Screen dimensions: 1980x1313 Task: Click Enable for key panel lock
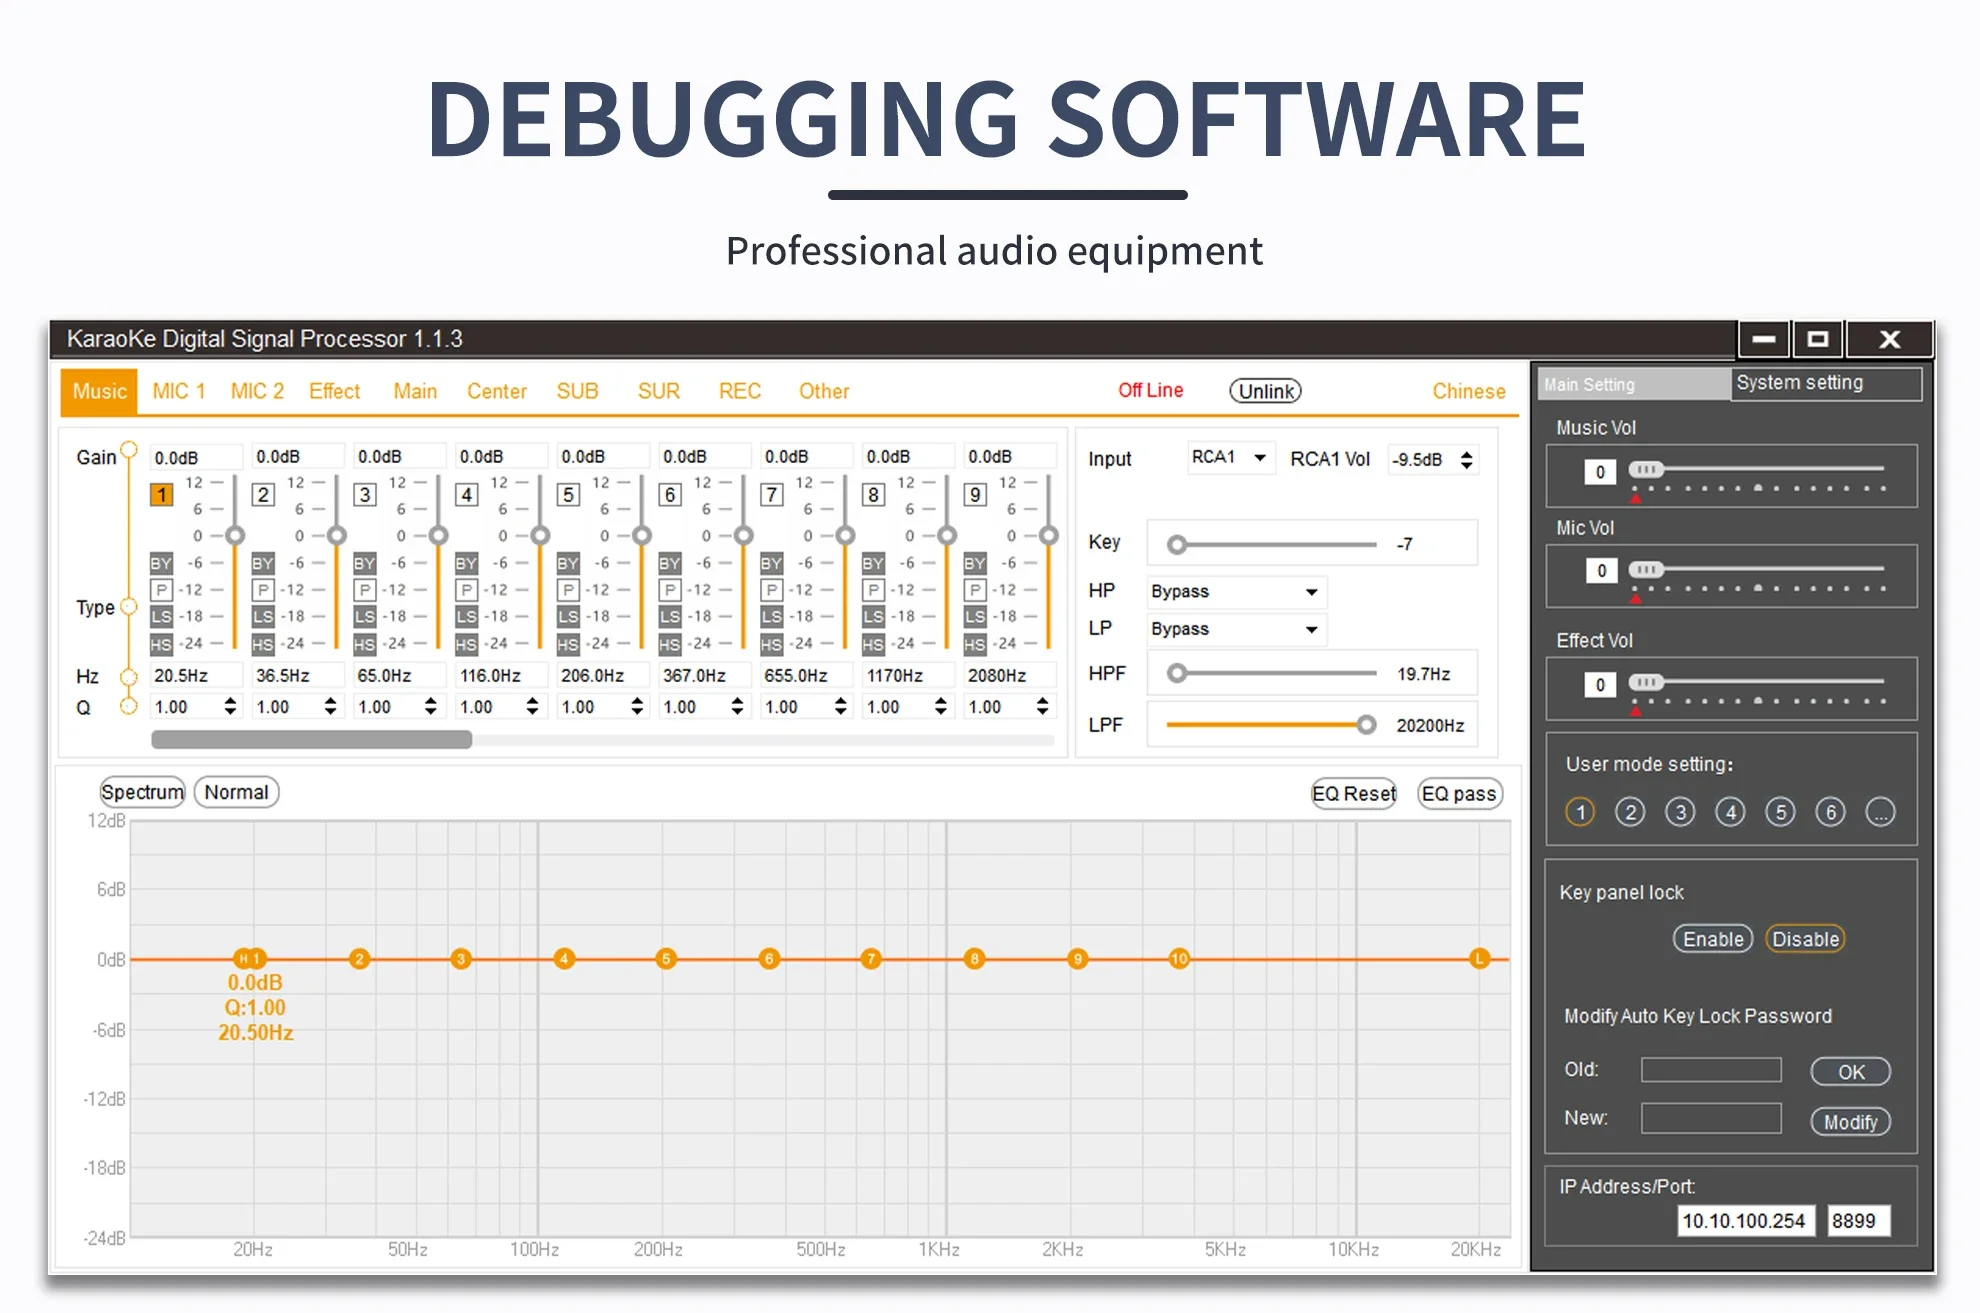[1712, 939]
